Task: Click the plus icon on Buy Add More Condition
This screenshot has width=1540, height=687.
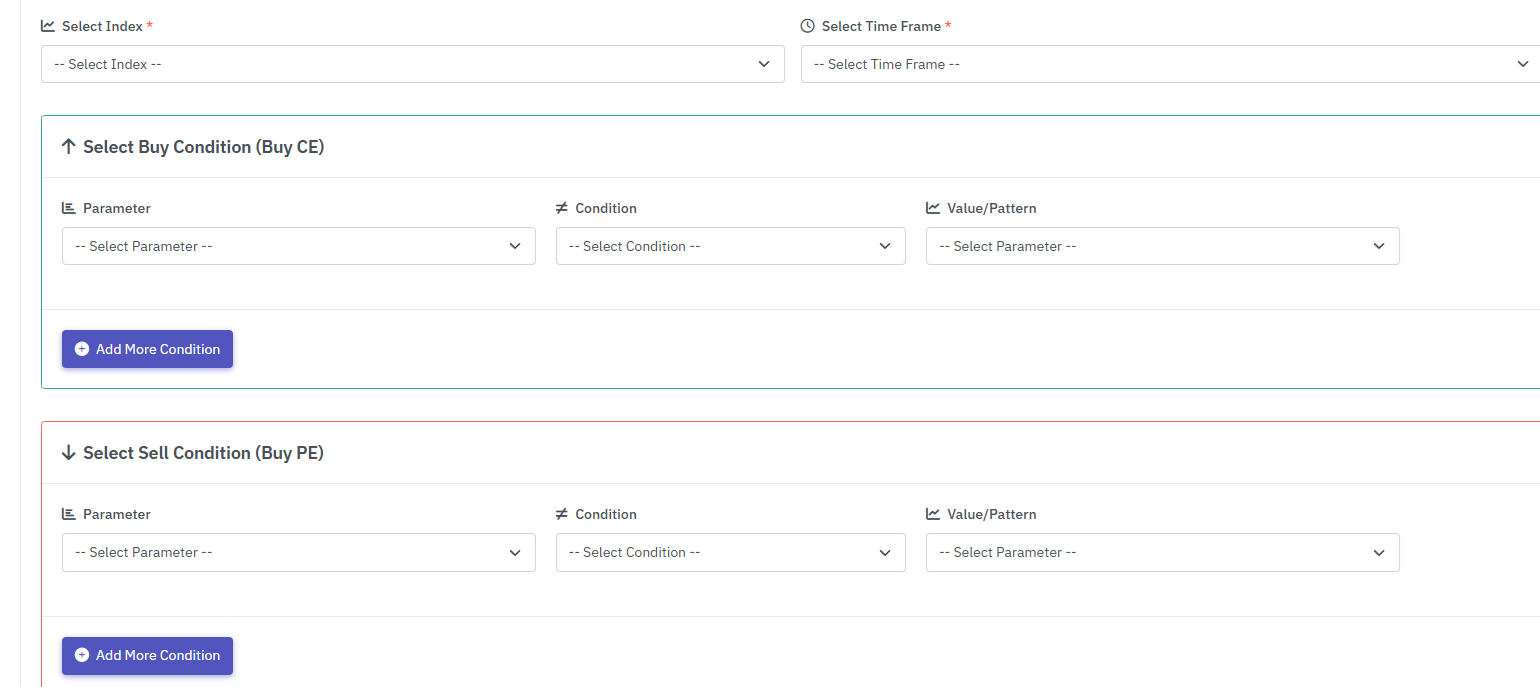Action: pos(81,348)
